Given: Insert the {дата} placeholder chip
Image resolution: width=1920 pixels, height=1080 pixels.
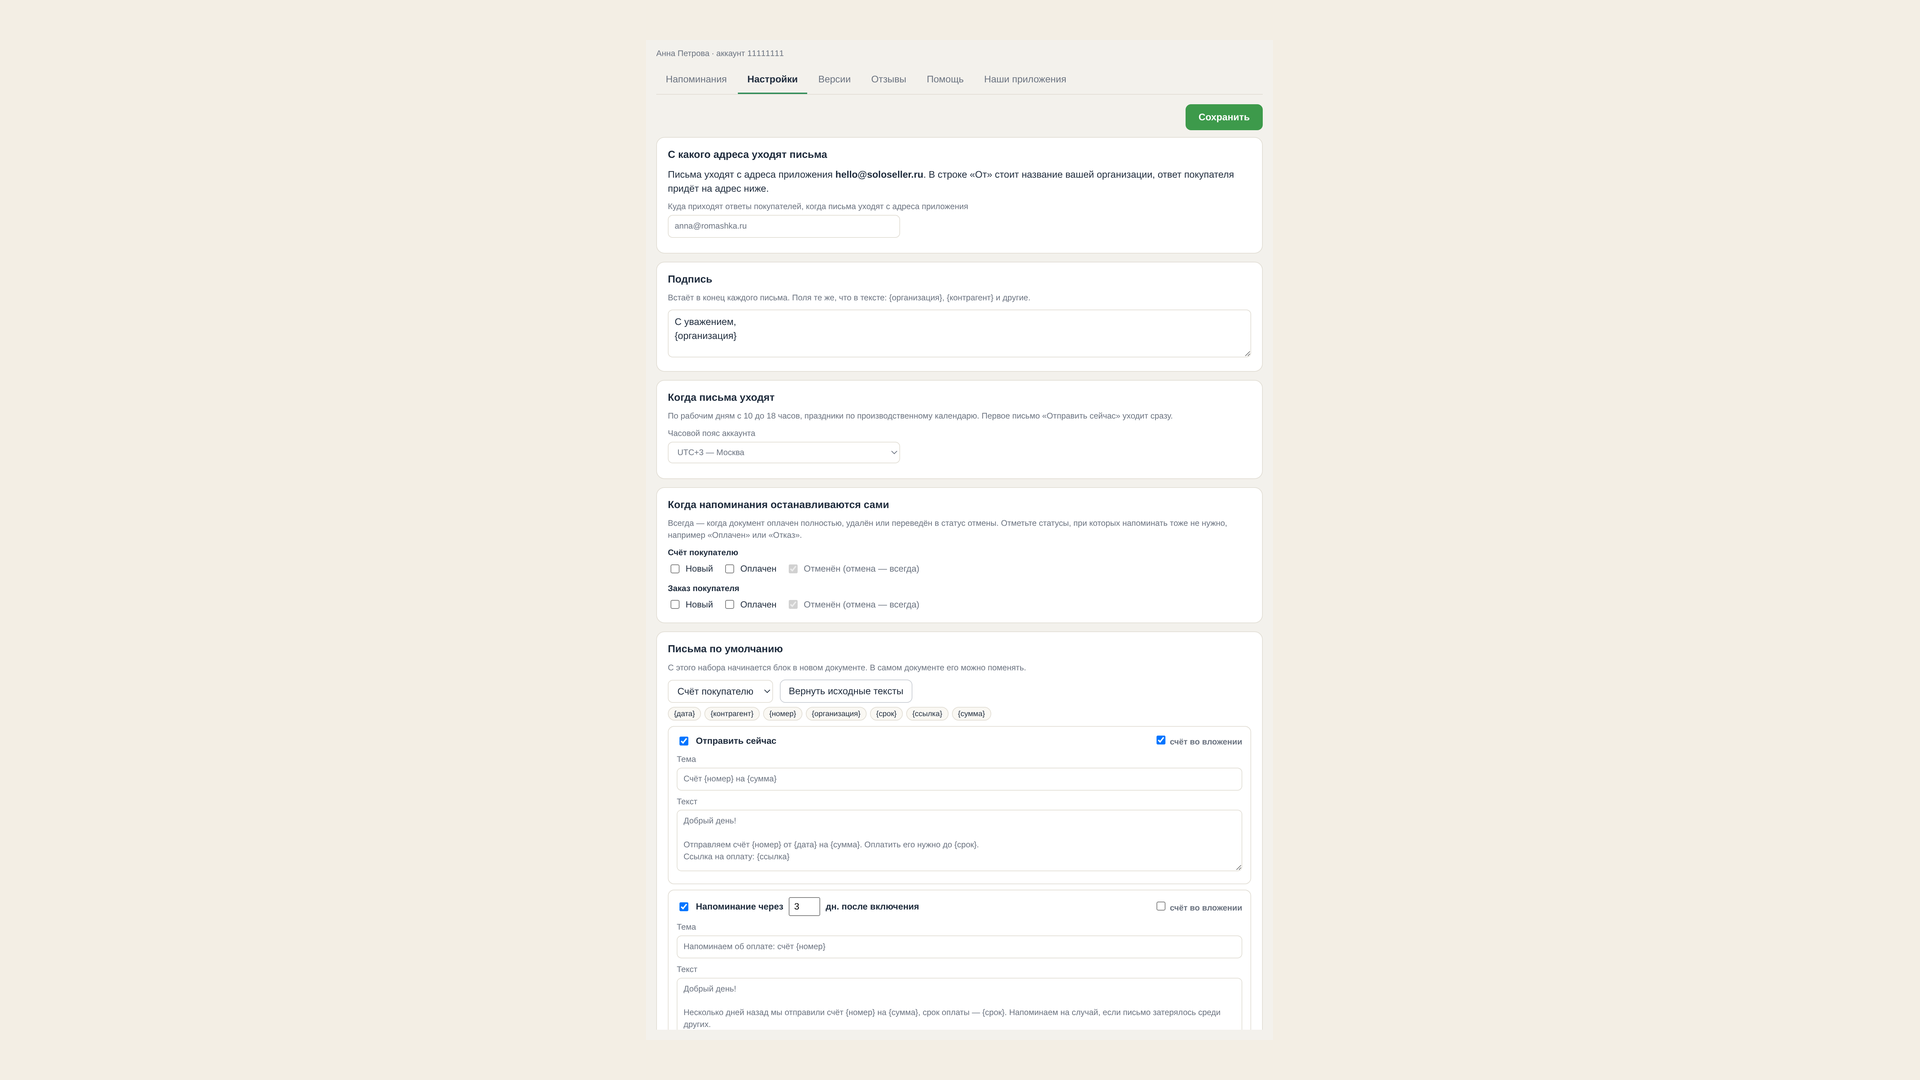Looking at the screenshot, I should [x=684, y=714].
